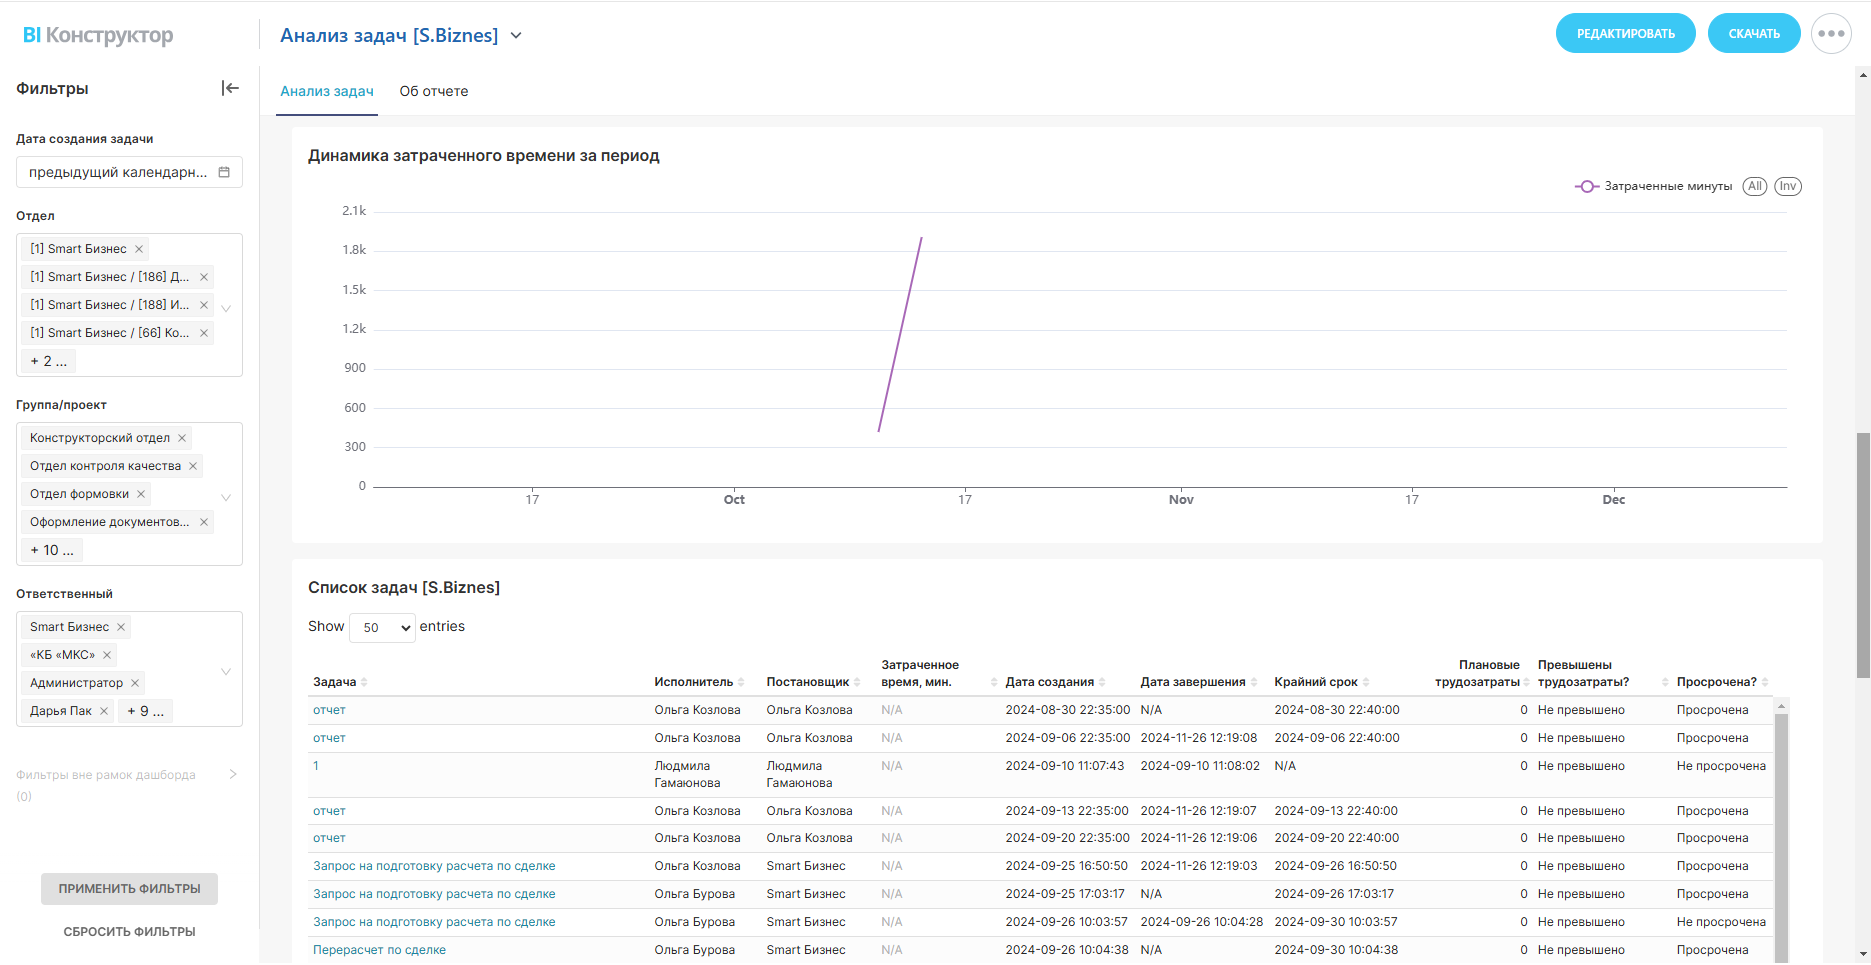Open the Перерасчет по сделке task link

(379, 950)
